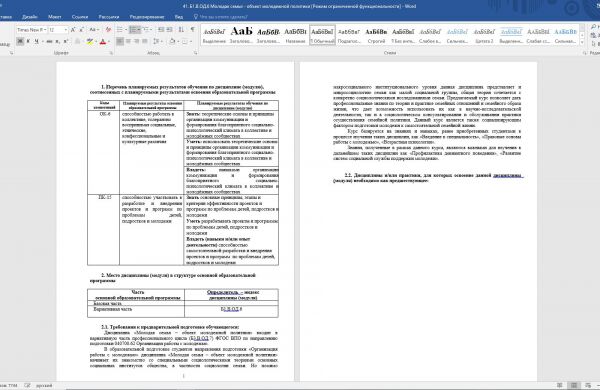
Task: Toggle italic formatting (К)
Action: [28, 41]
